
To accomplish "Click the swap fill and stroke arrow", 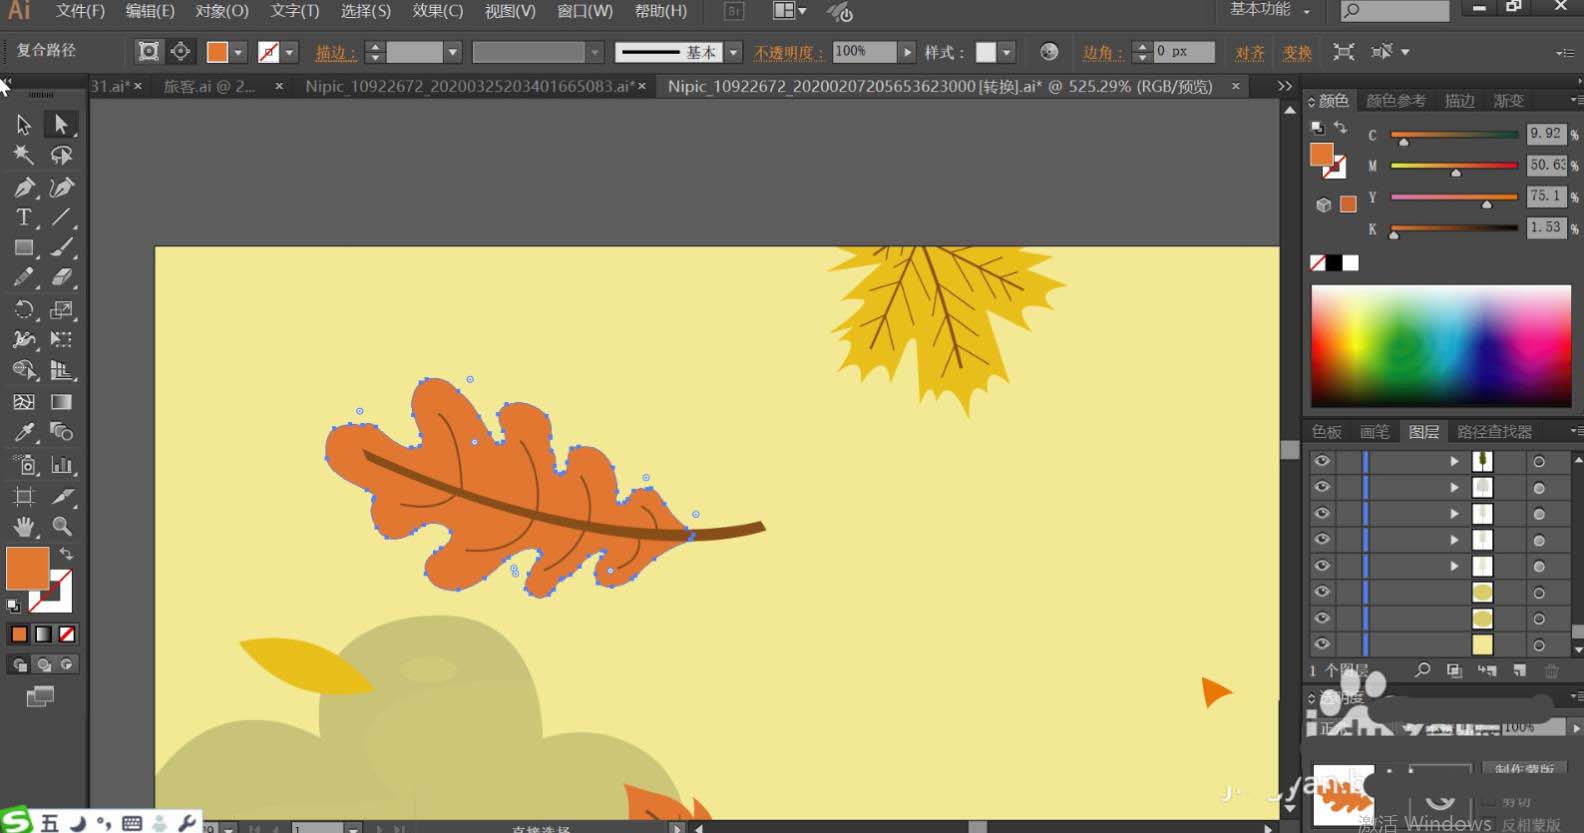I will pos(66,553).
